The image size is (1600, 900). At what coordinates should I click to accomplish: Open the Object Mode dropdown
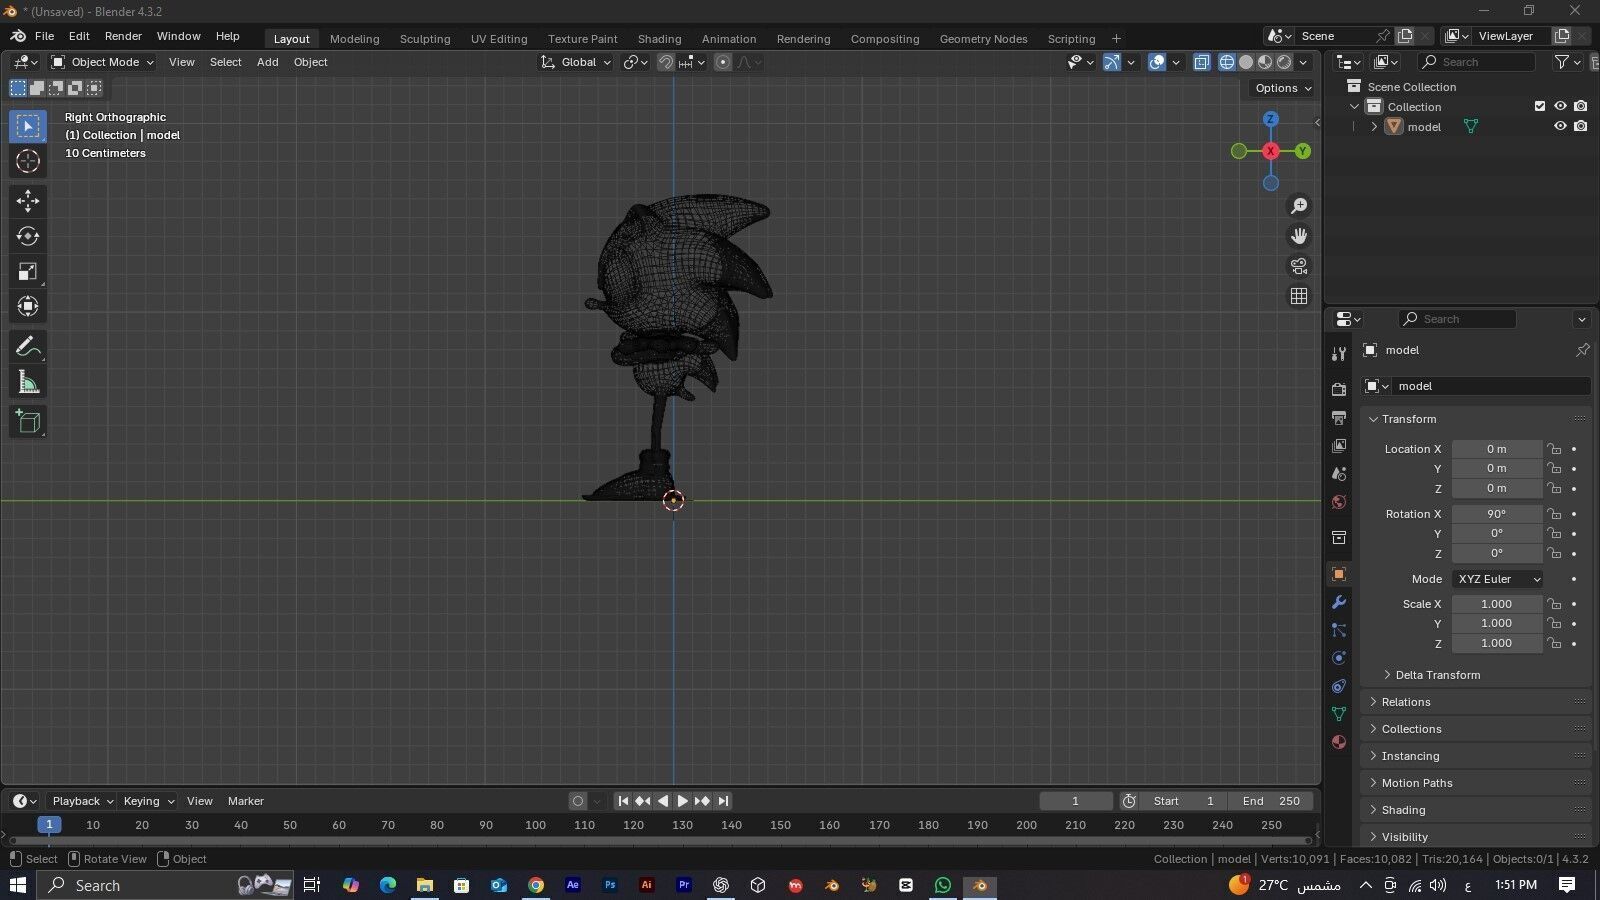[x=103, y=62]
